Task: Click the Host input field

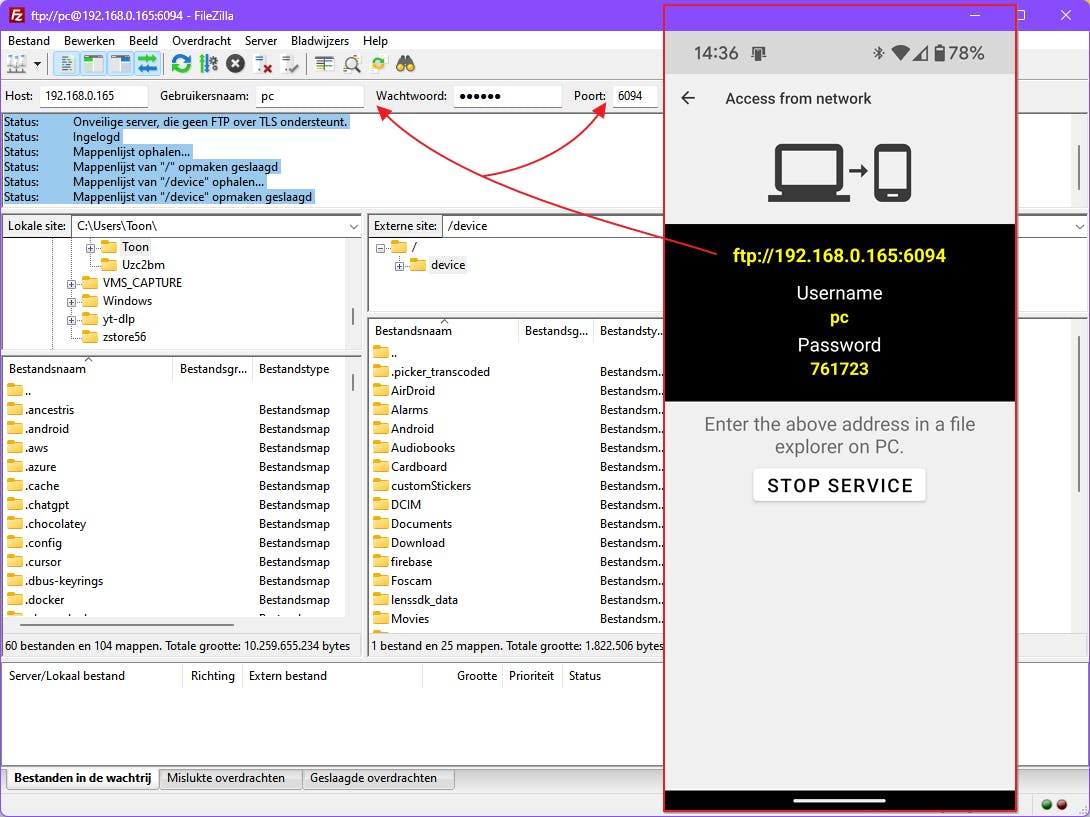Action: (94, 96)
